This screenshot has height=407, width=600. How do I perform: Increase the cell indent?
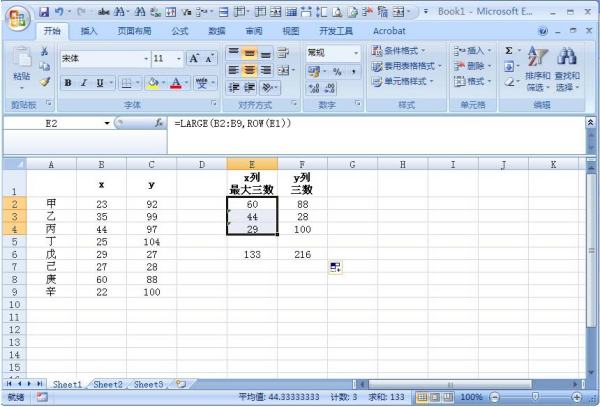pyautogui.click(x=249, y=88)
